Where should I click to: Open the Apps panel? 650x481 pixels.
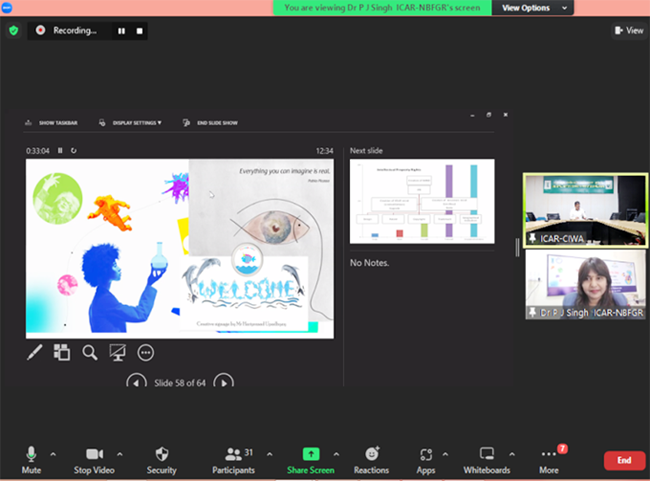[x=426, y=458]
